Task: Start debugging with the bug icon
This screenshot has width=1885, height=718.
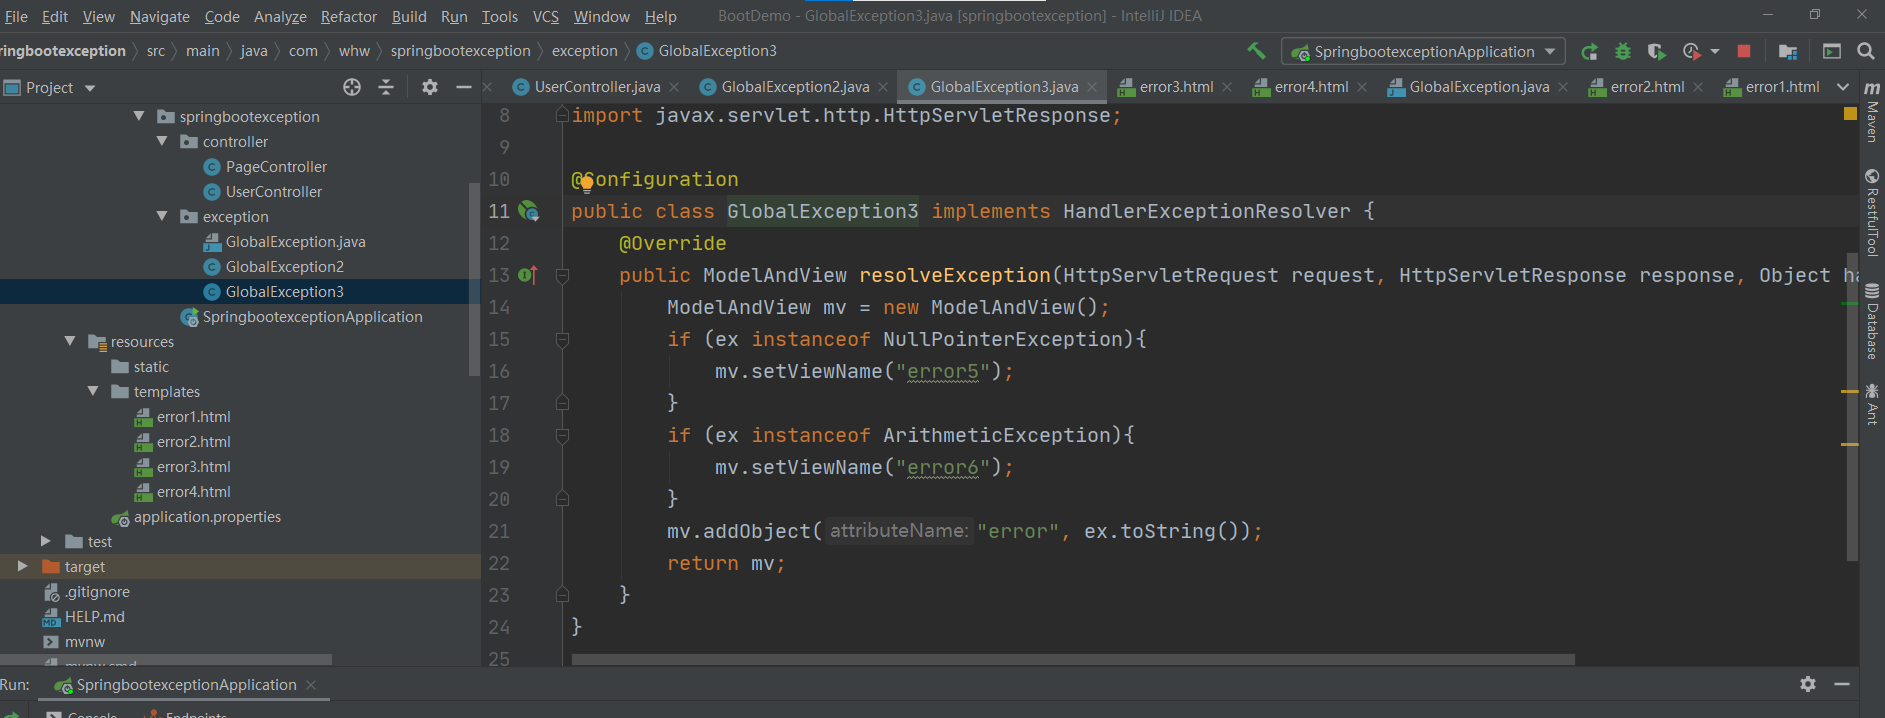Action: (x=1623, y=51)
